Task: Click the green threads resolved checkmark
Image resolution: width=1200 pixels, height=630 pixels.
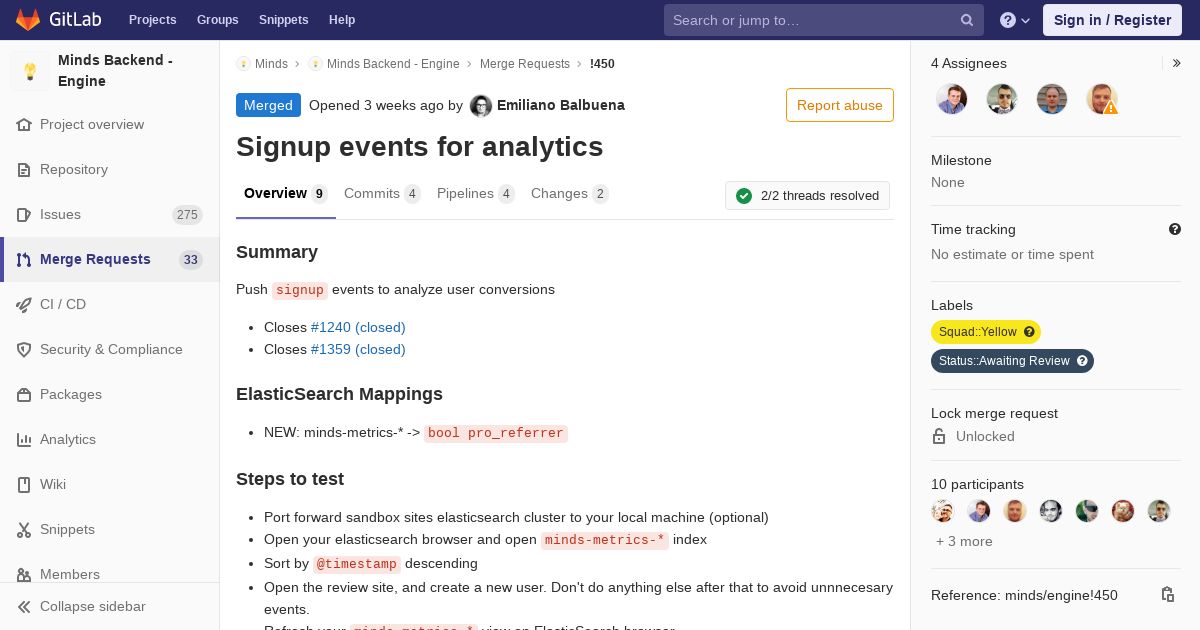Action: coord(744,196)
